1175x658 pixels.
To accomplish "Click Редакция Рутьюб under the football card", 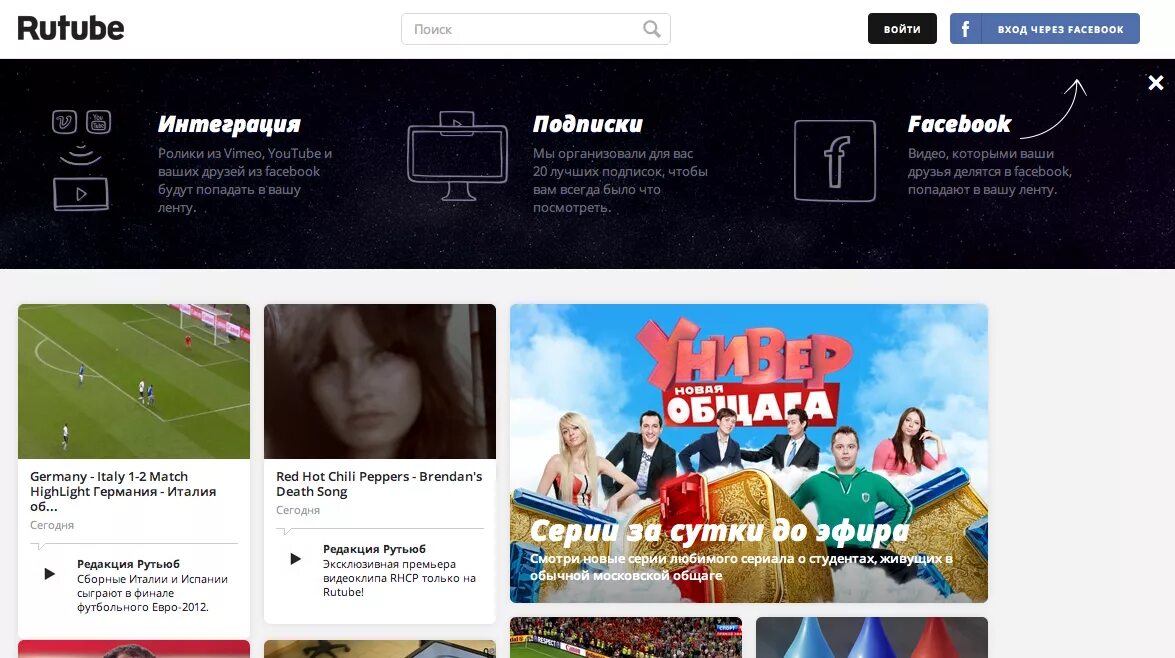I will click(128, 564).
